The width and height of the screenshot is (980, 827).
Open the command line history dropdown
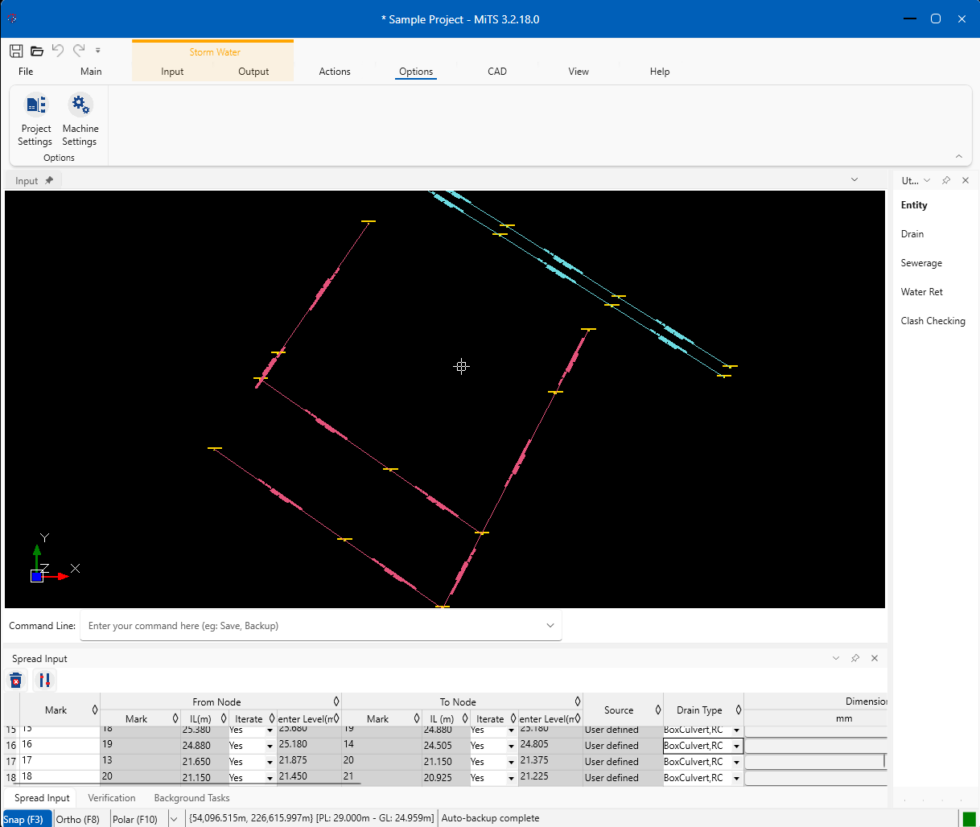[549, 625]
